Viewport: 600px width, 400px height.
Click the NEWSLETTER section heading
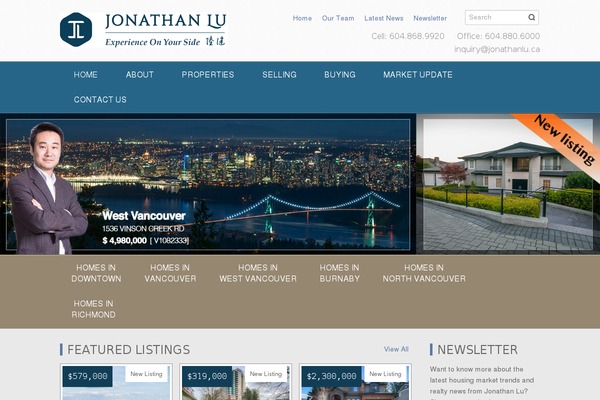click(x=477, y=349)
